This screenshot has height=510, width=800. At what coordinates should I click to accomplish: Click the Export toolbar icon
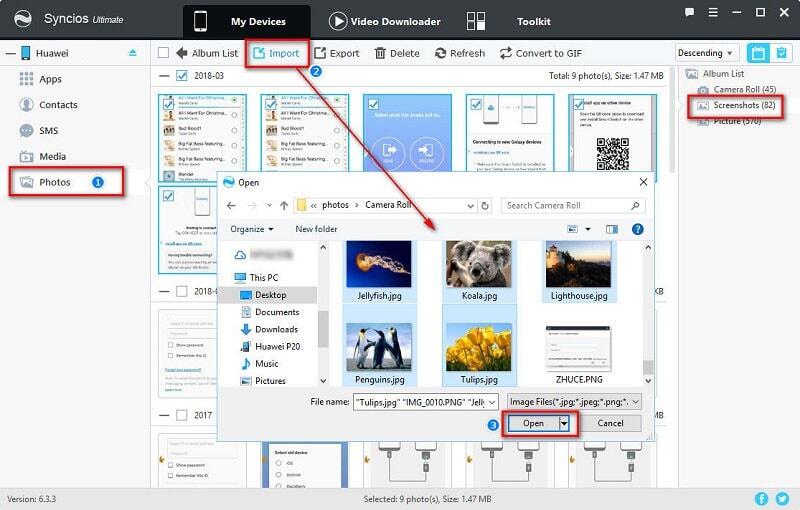pos(321,53)
